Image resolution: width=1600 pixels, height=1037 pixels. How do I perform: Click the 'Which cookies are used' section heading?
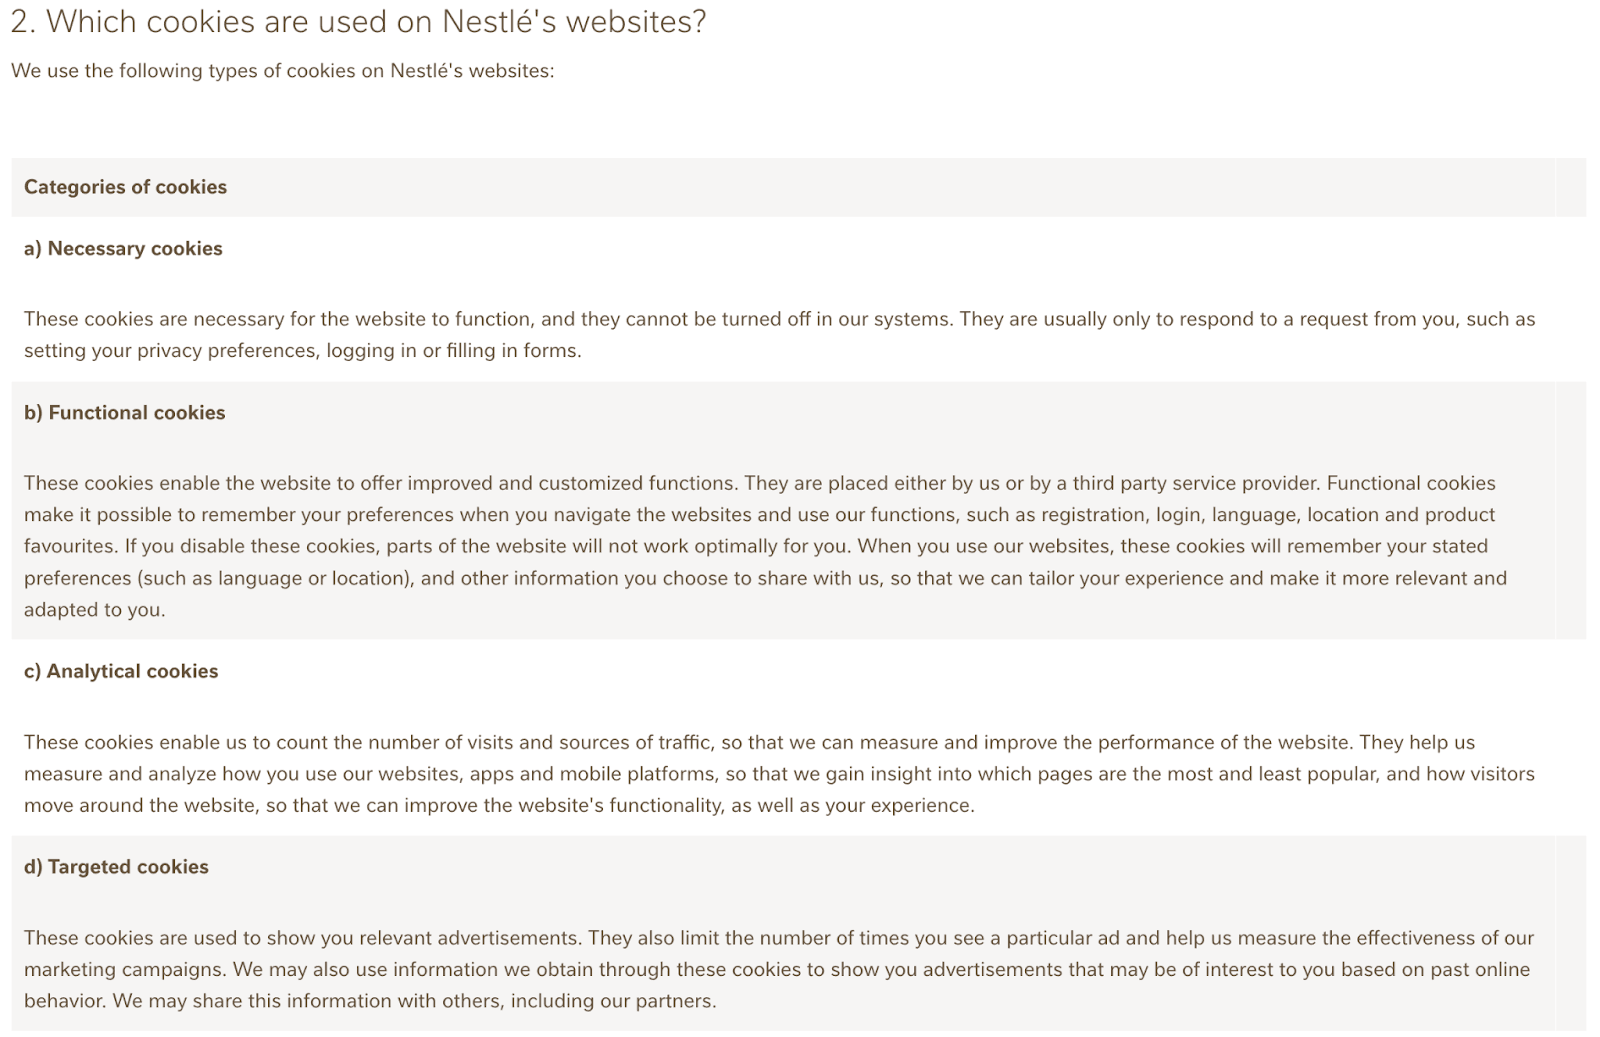click(x=358, y=21)
